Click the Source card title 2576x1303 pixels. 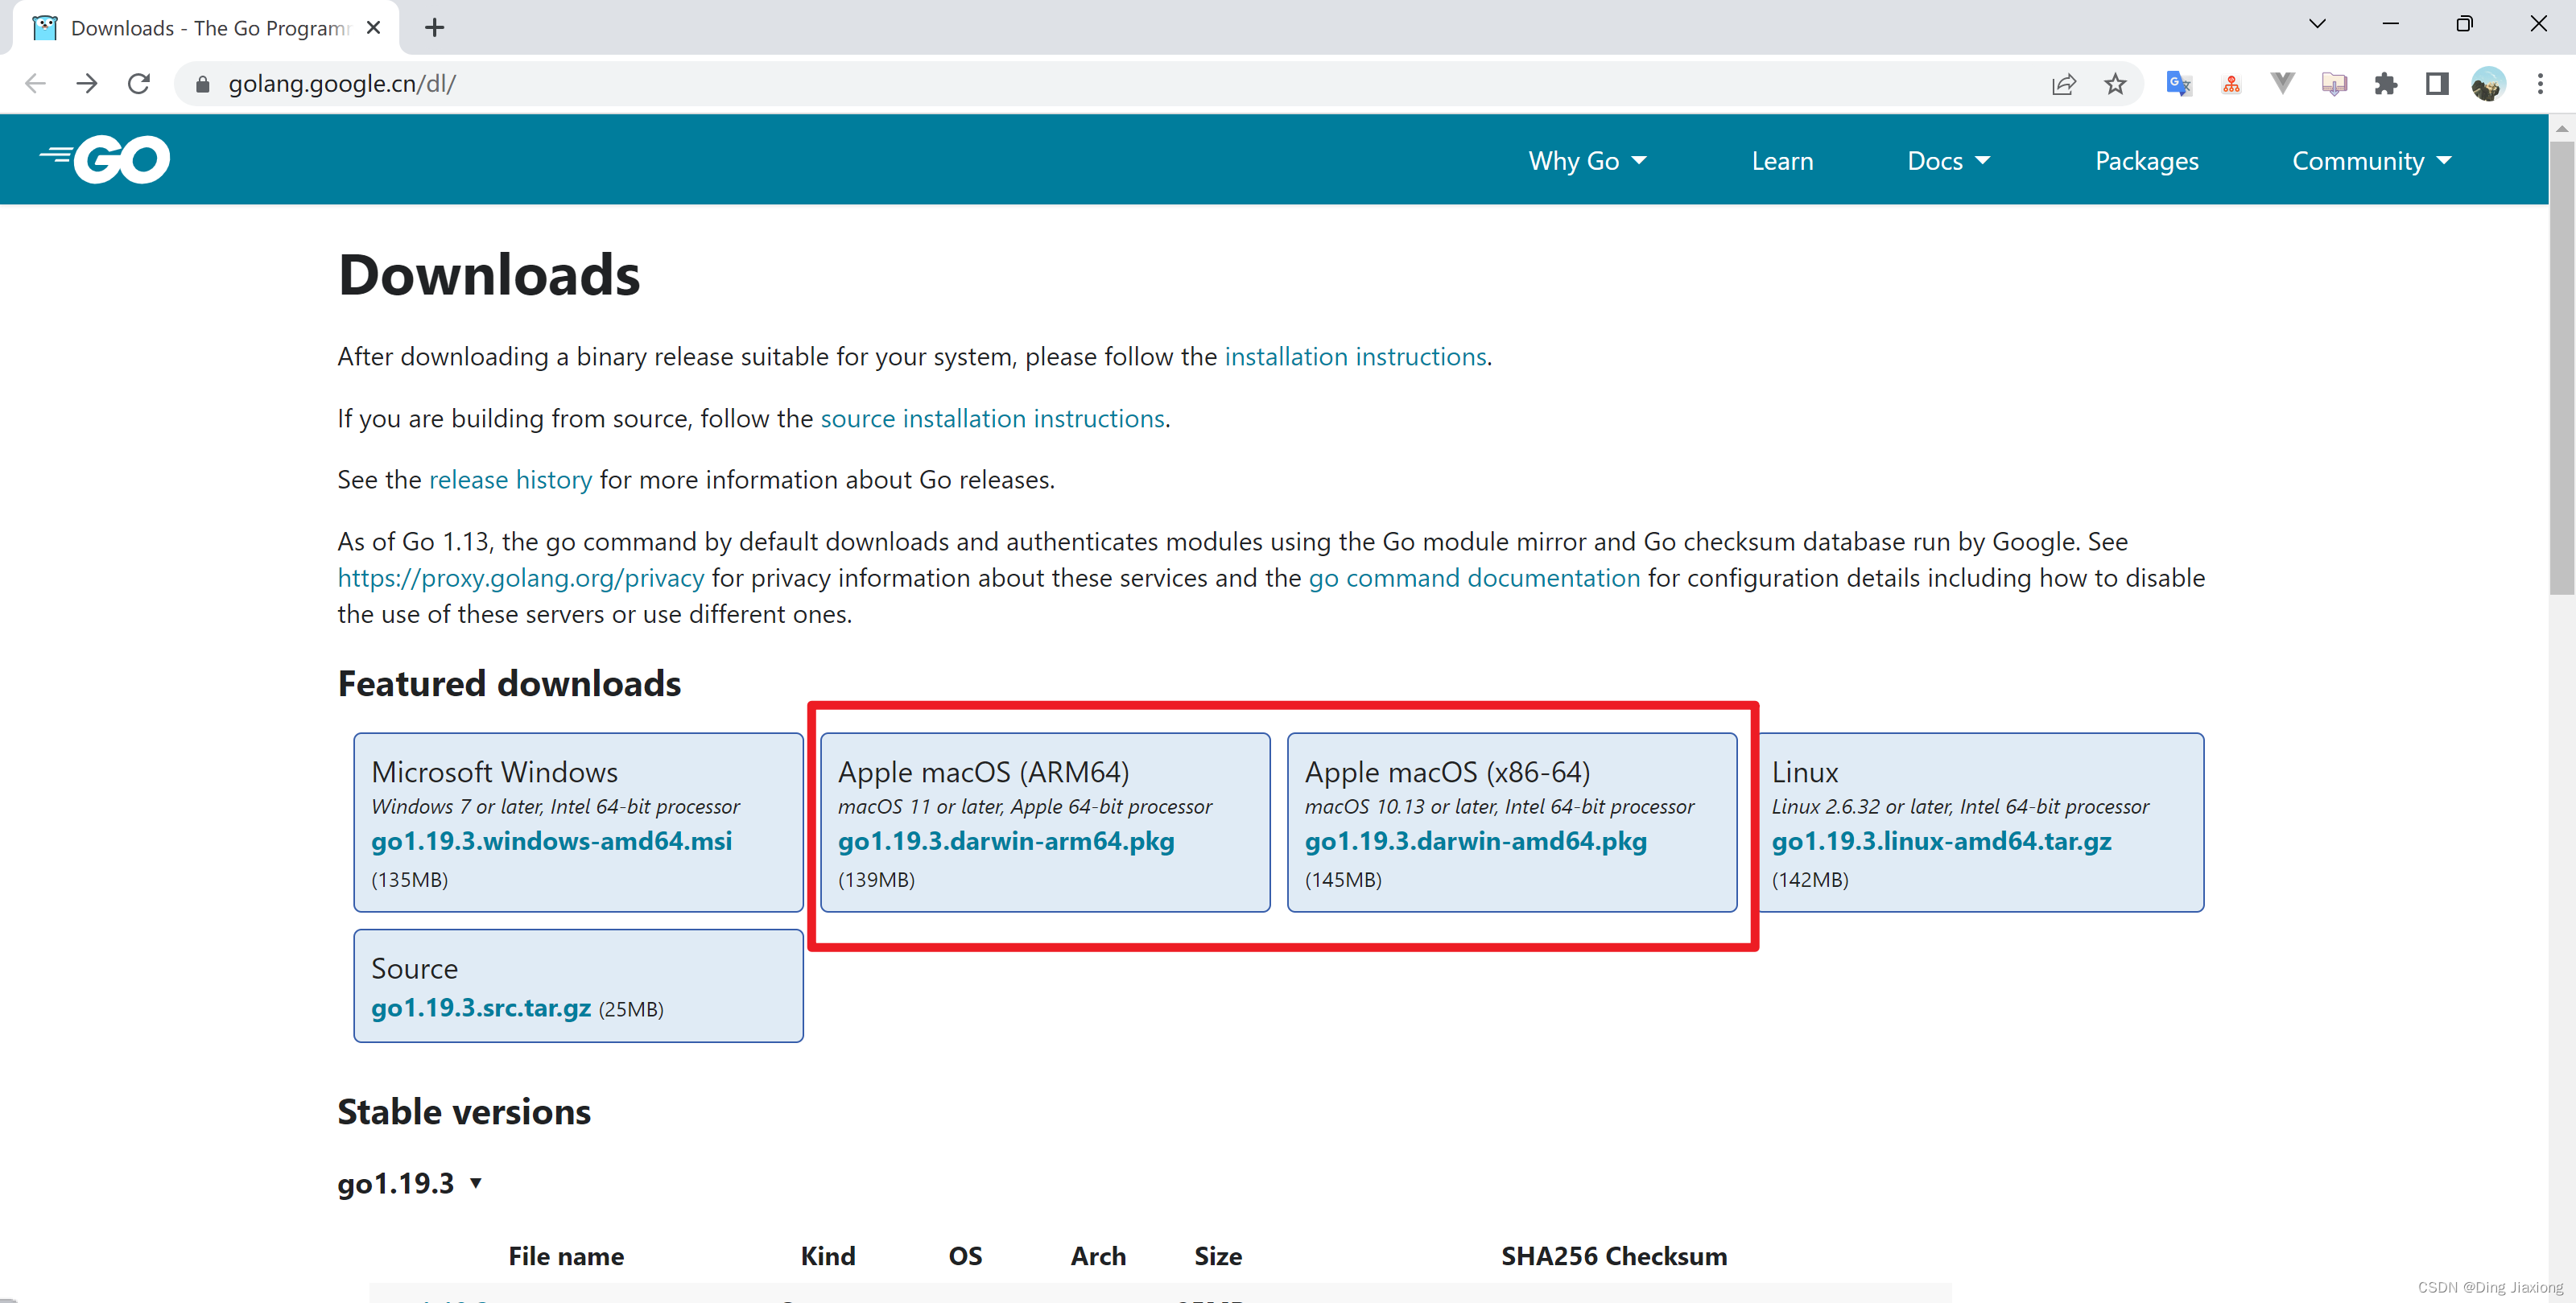[414, 969]
